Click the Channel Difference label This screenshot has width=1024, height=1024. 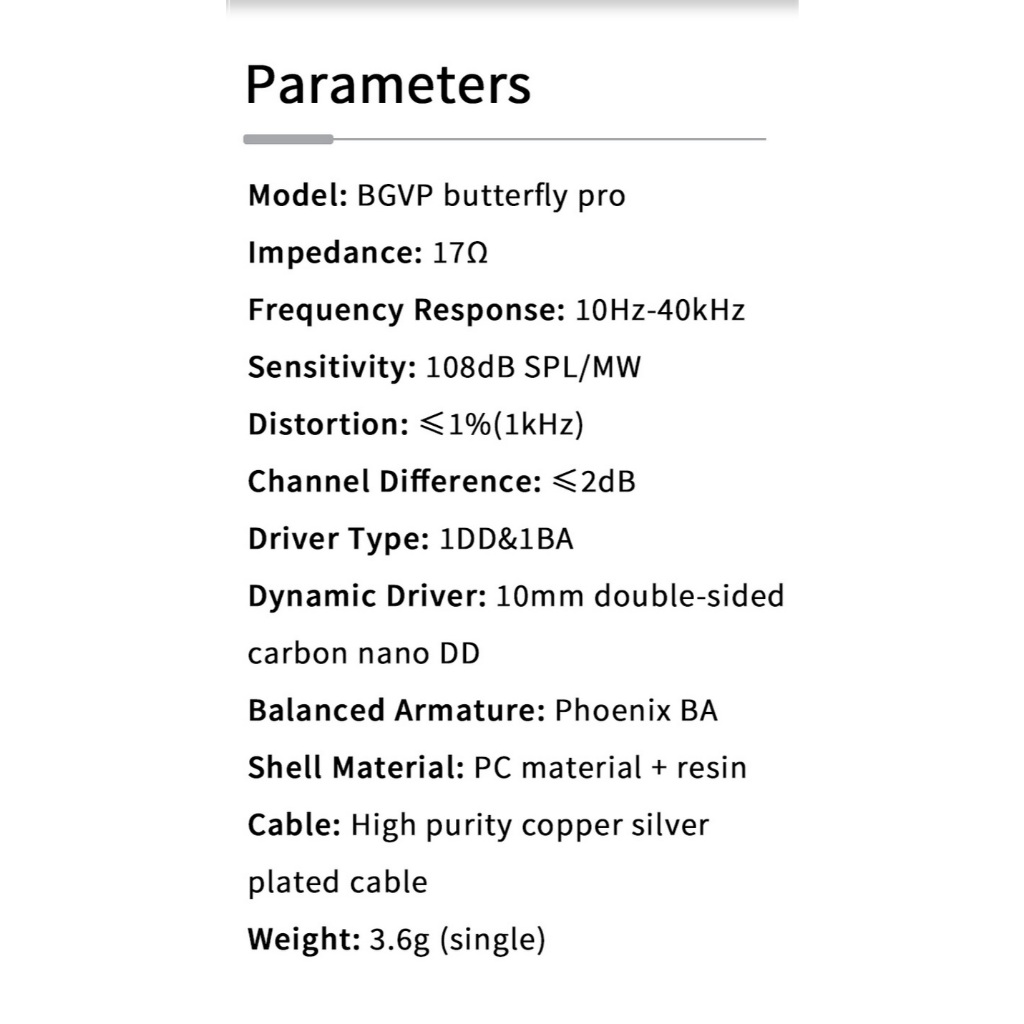(x=394, y=481)
